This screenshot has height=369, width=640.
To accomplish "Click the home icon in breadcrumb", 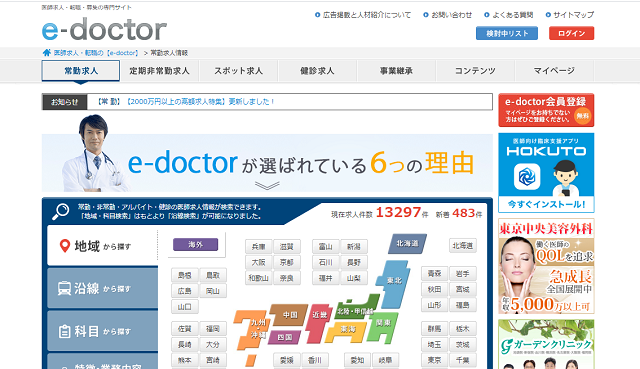I will click(47, 53).
